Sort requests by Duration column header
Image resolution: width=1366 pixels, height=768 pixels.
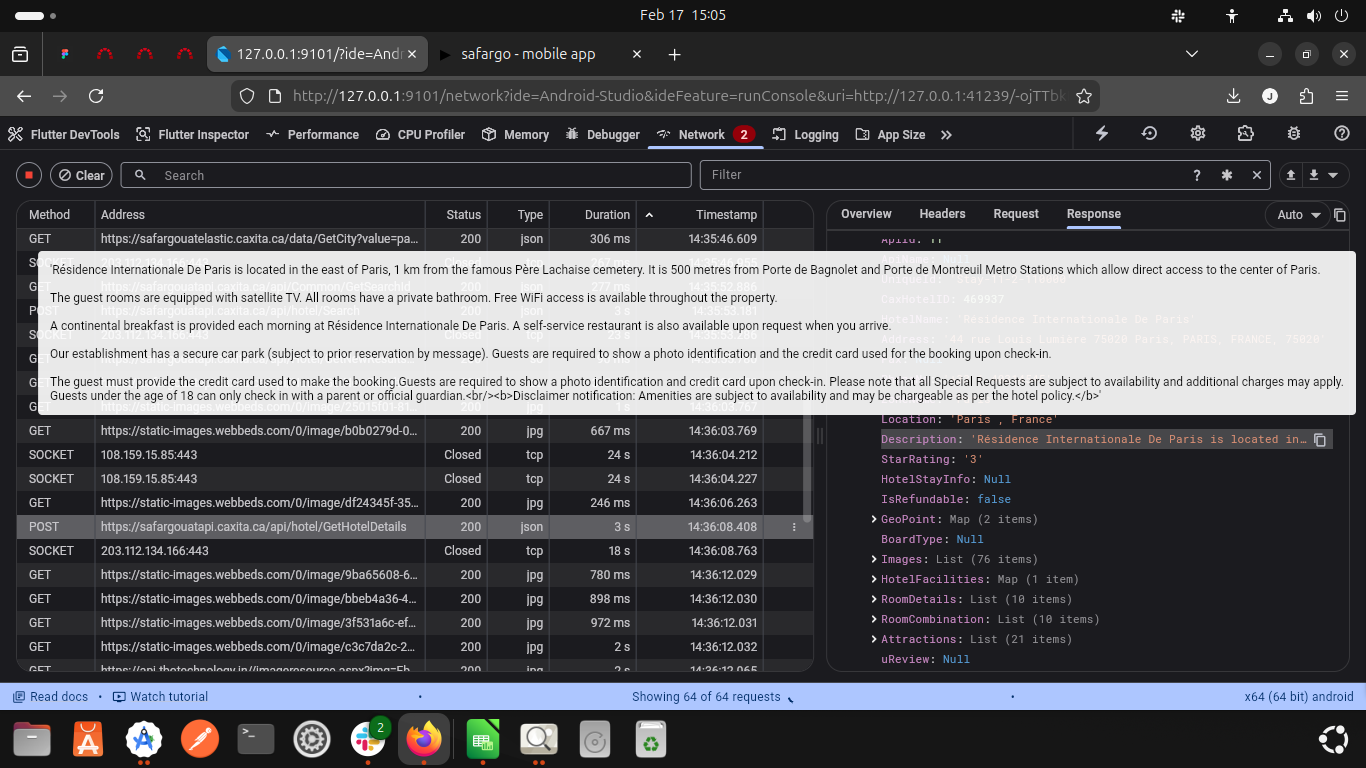click(x=607, y=214)
